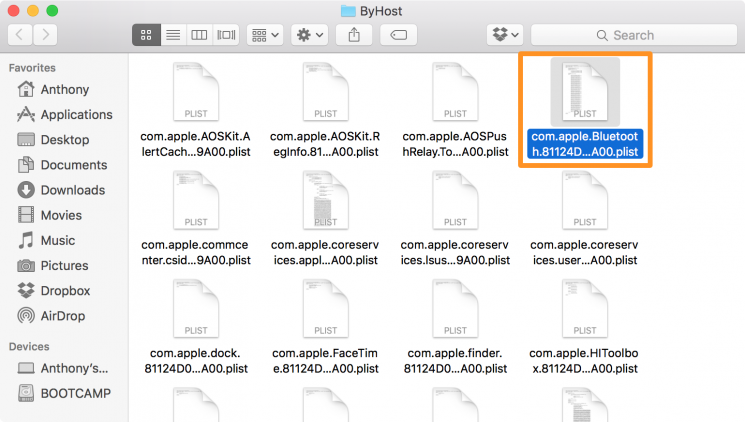
Task: Click the ByHost folder proxy icon in title
Action: tap(348, 11)
